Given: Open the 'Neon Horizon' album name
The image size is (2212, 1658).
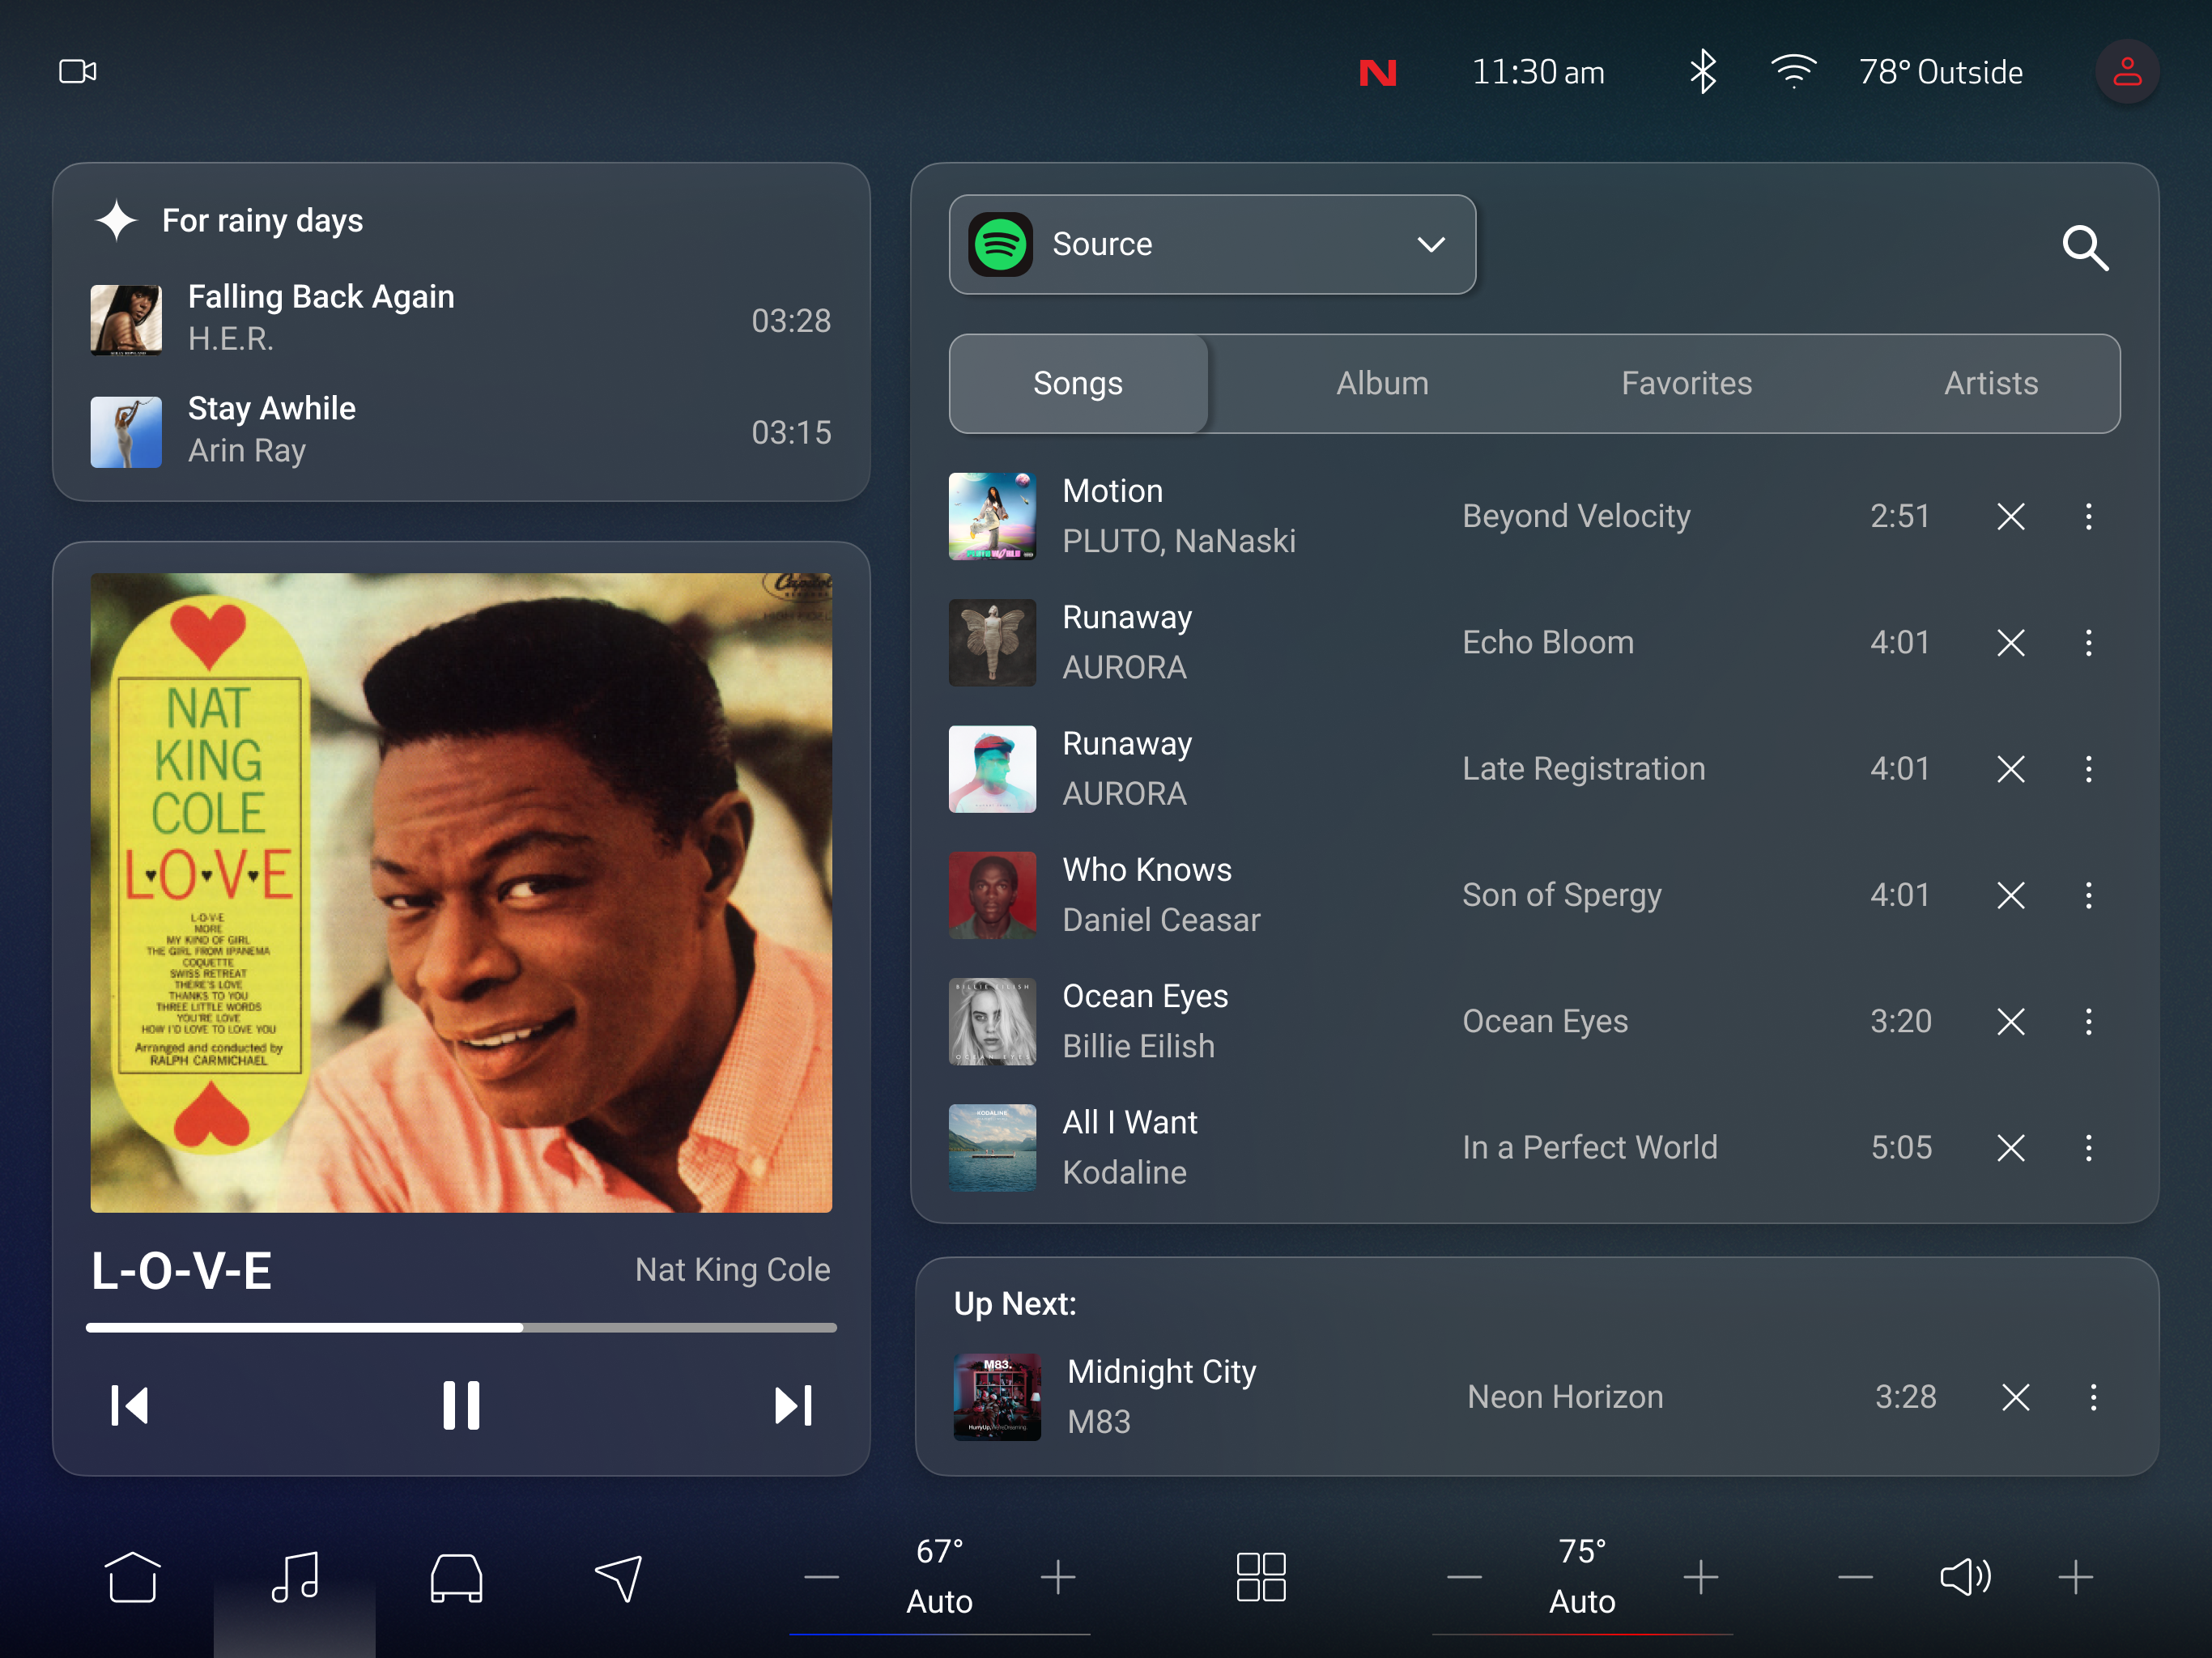Looking at the screenshot, I should [x=1565, y=1397].
